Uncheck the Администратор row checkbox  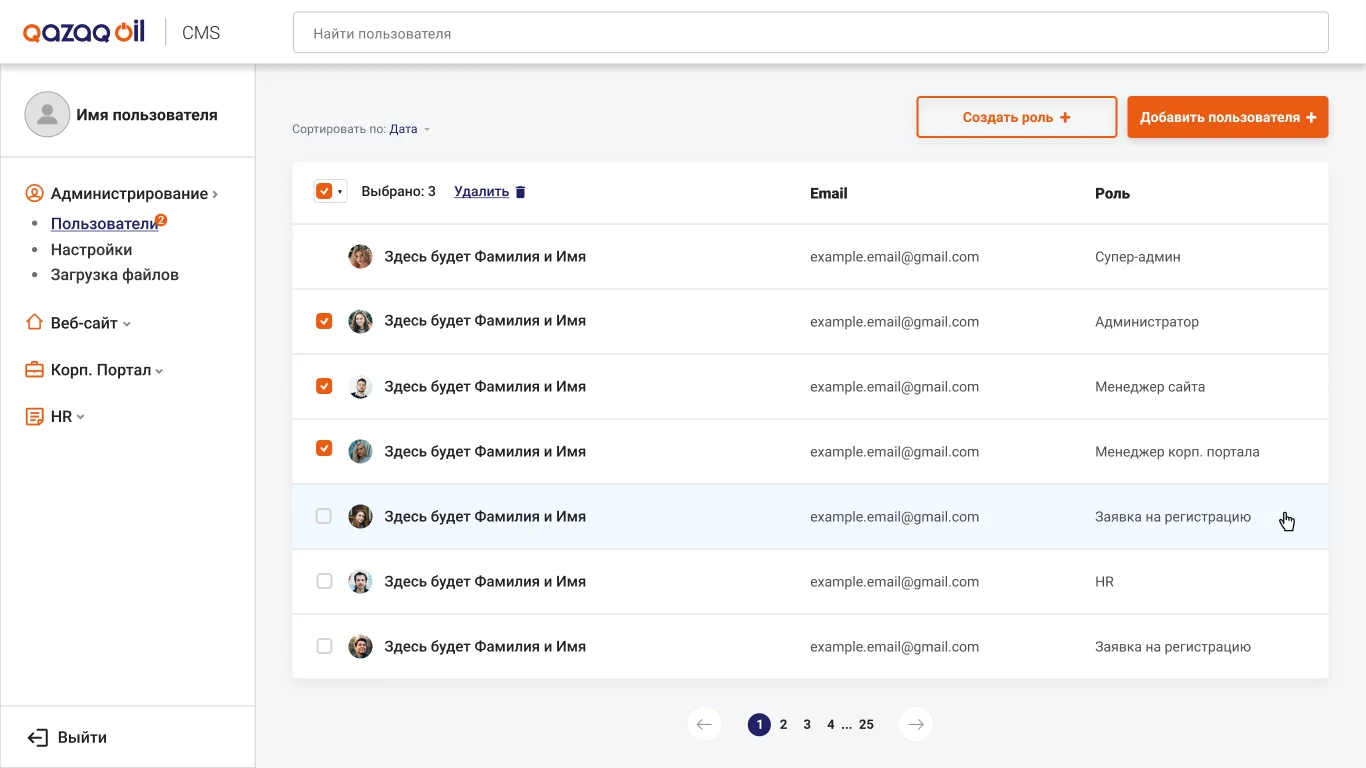point(324,321)
